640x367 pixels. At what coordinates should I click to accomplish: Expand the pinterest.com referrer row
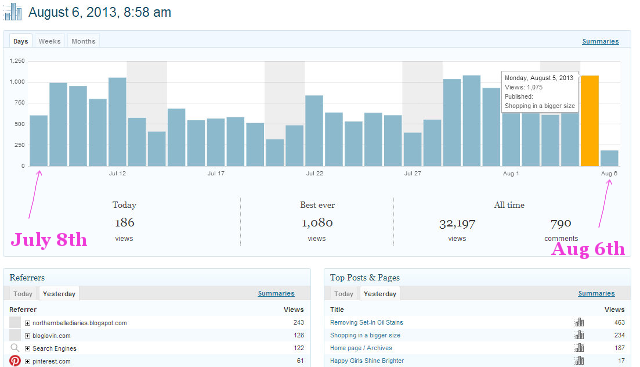pyautogui.click(x=27, y=361)
